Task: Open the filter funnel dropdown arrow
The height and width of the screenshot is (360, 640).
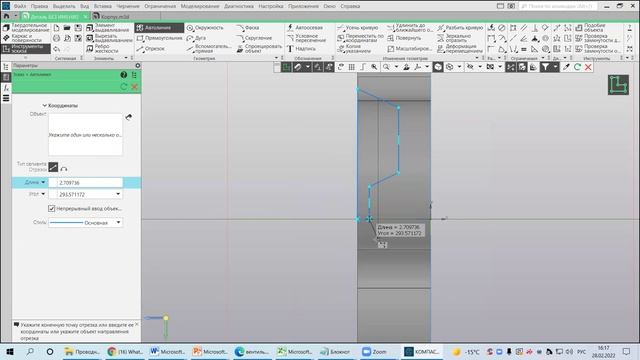Action: point(555,67)
